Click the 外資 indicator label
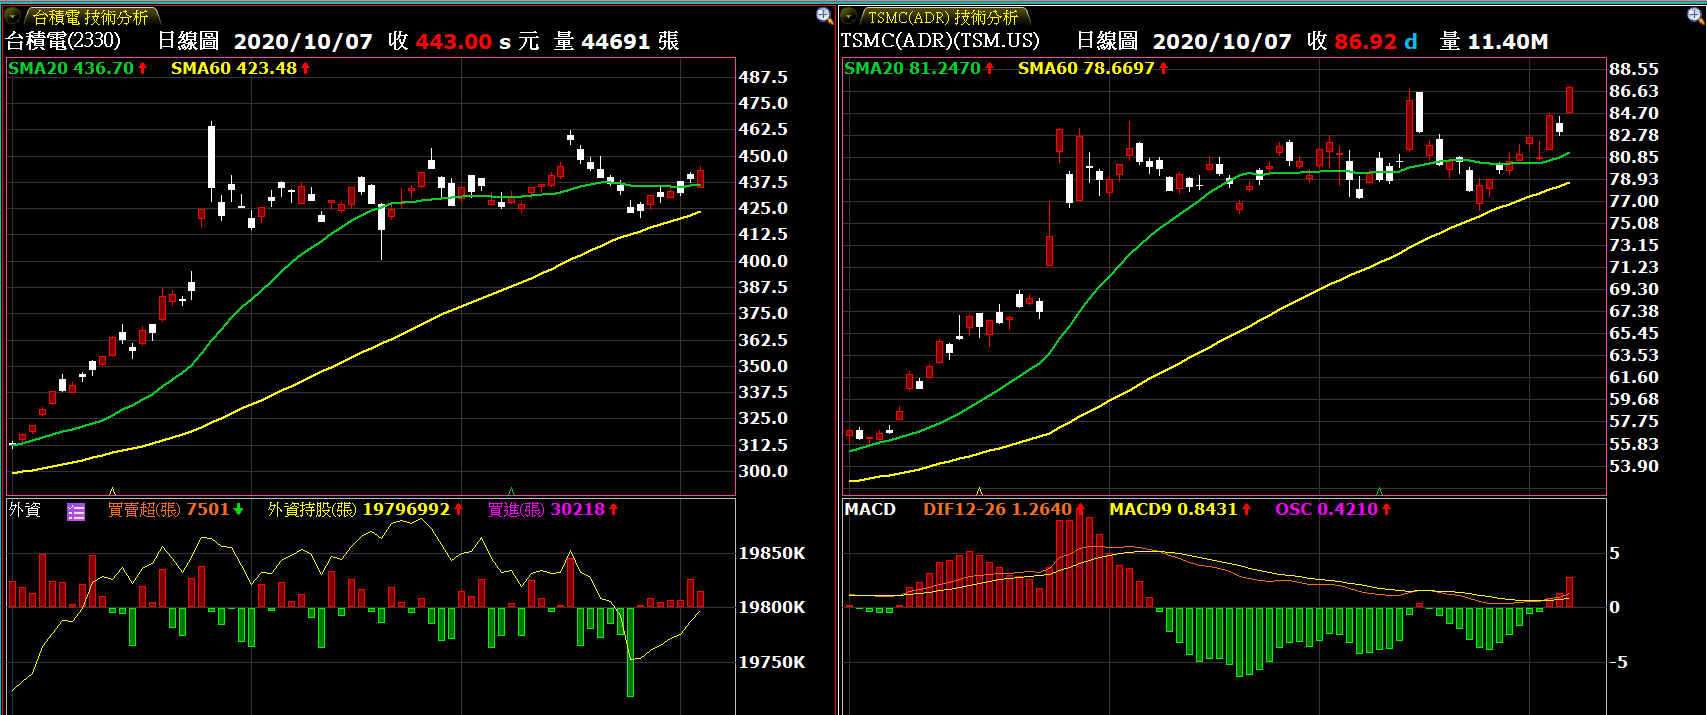Image resolution: width=1707 pixels, height=715 pixels. (25, 510)
